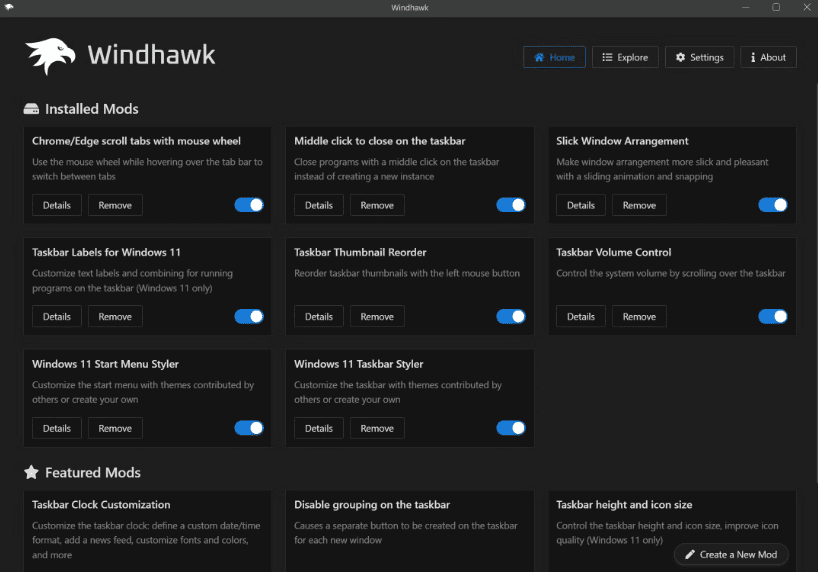Select Disable grouping on the taskbar title

[x=372, y=505]
